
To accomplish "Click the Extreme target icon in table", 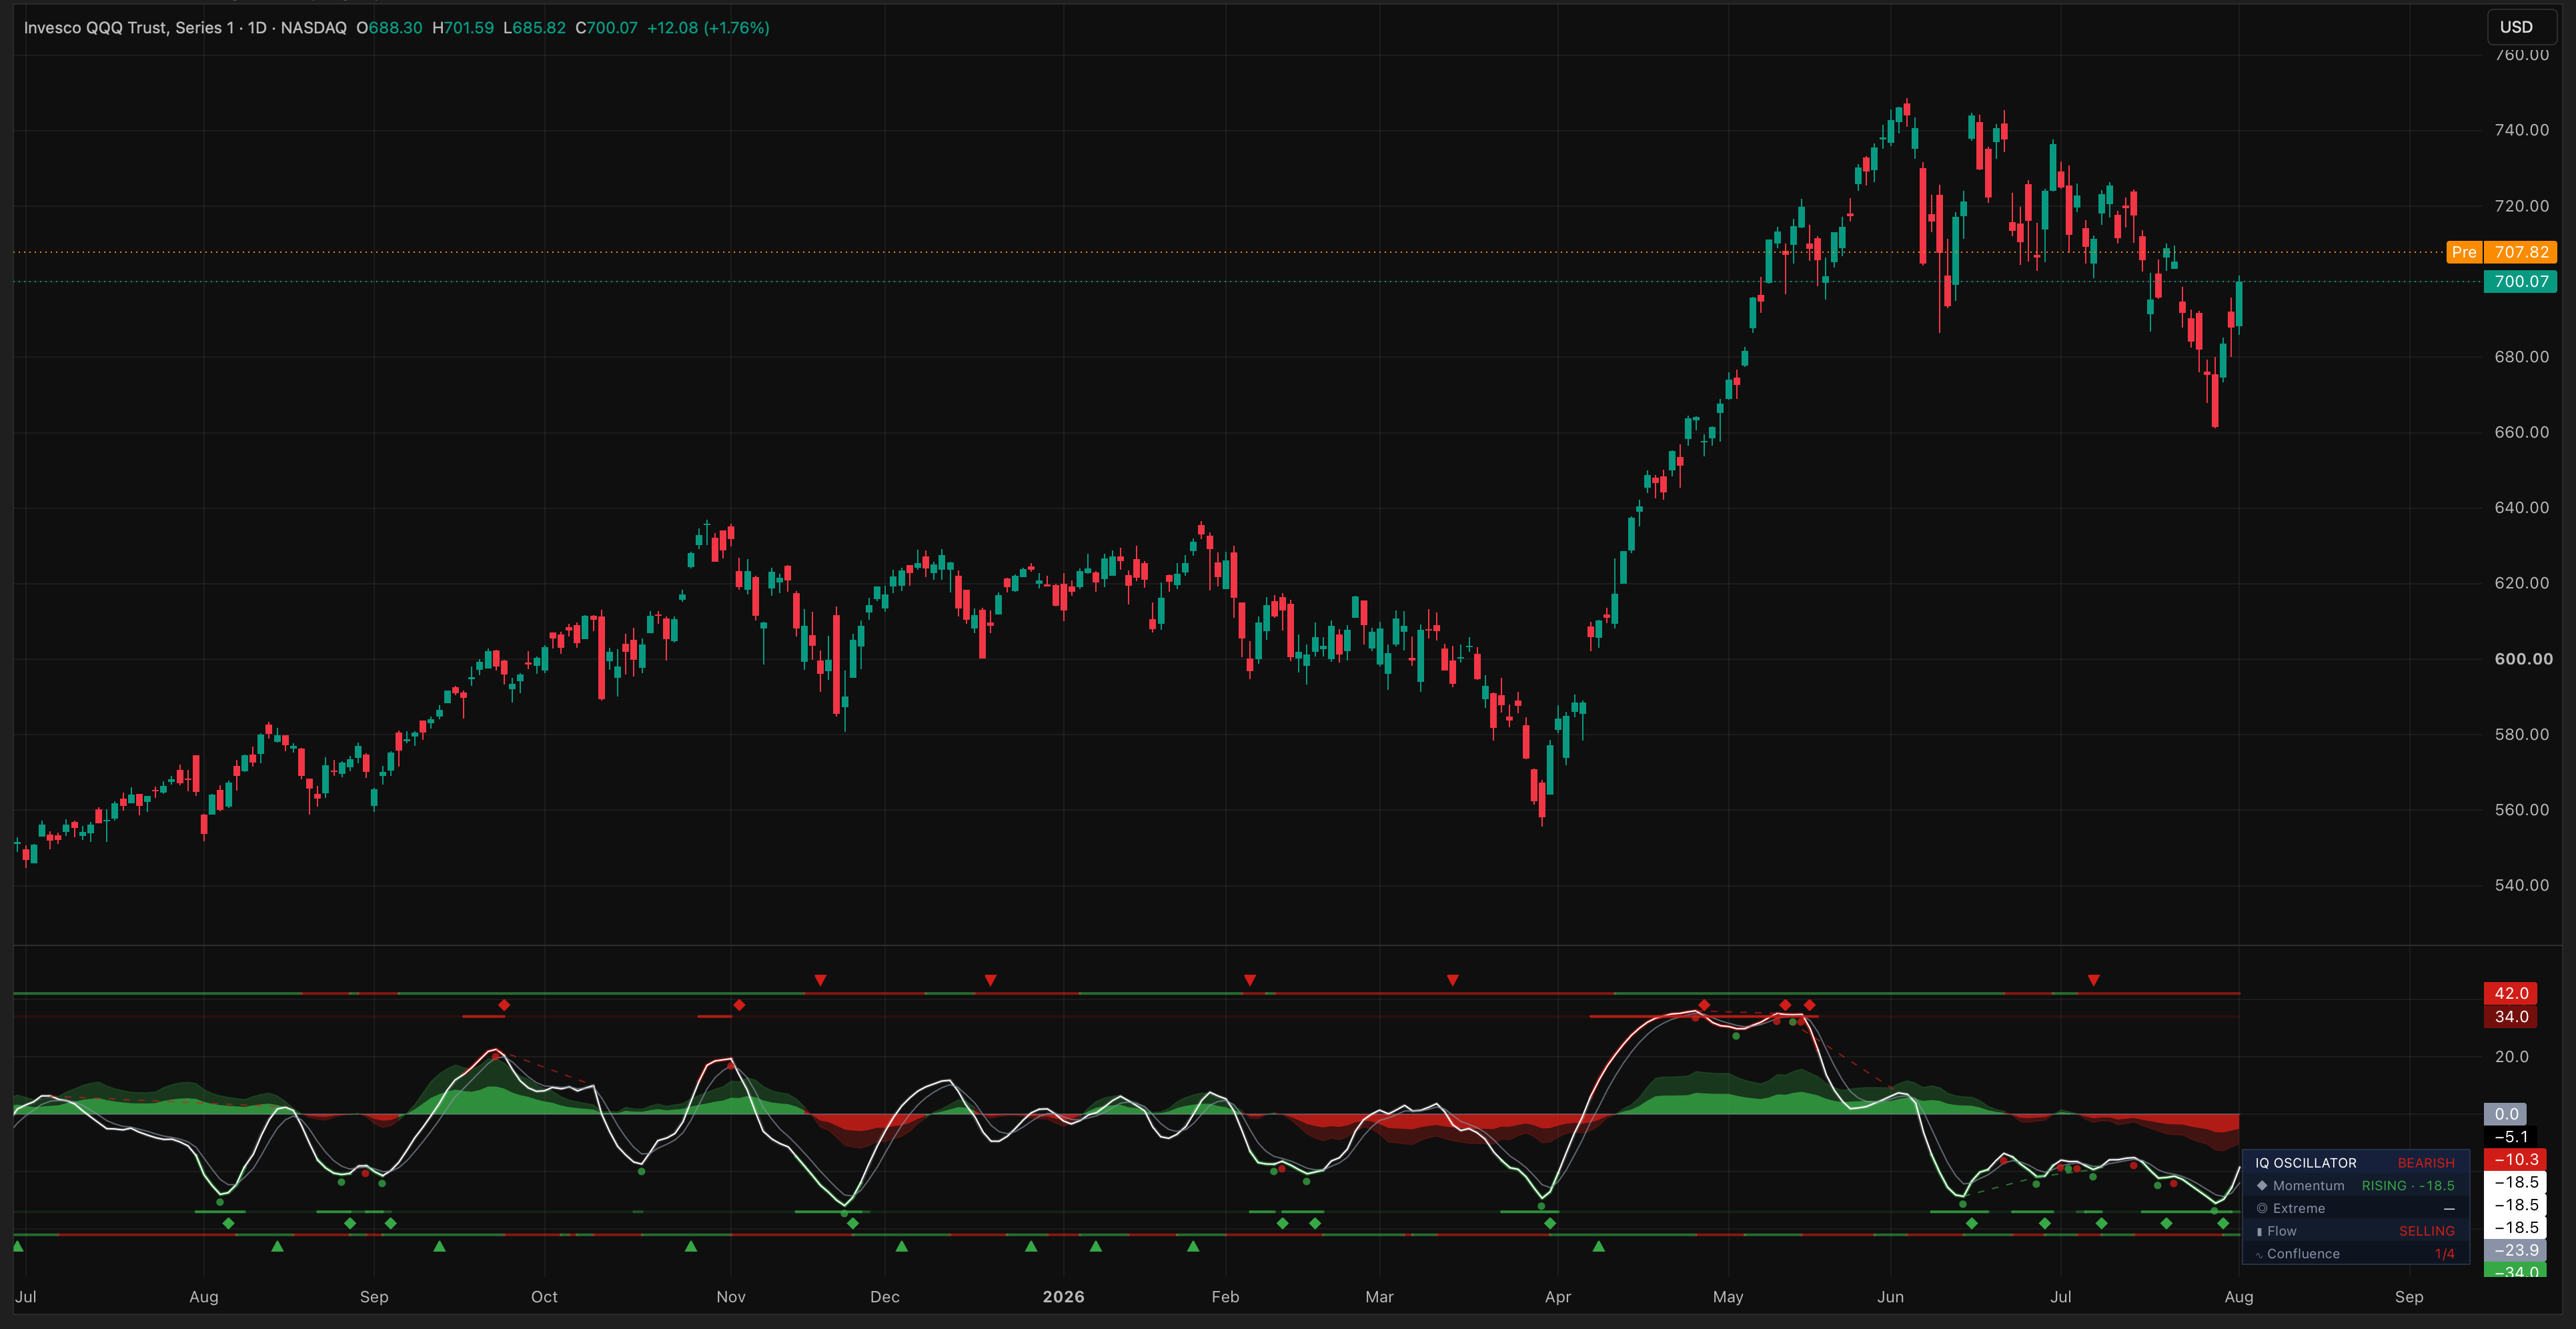I will [x=2262, y=1209].
